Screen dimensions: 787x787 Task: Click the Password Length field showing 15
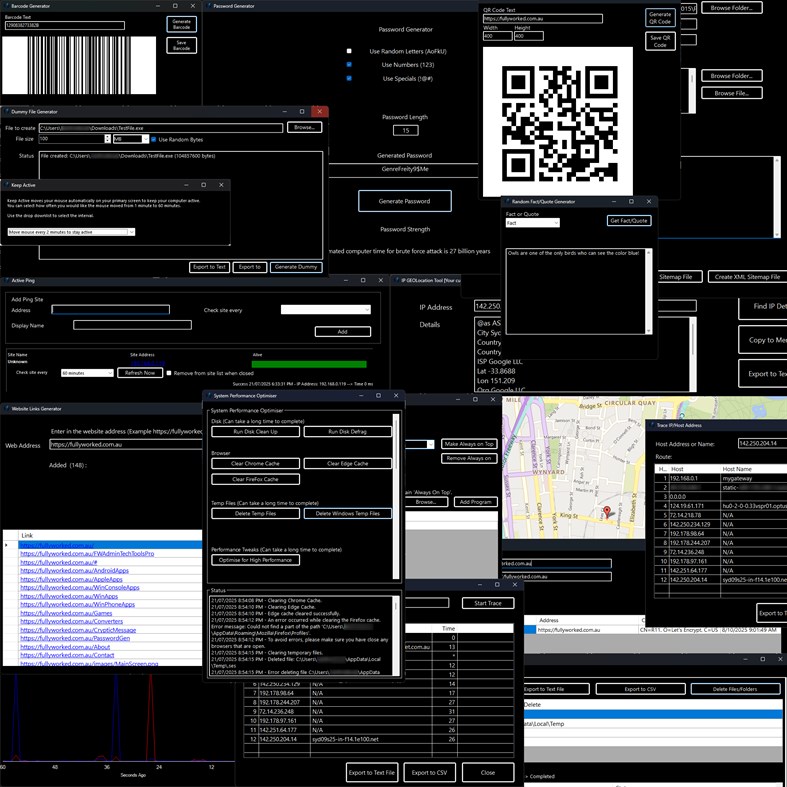[x=406, y=130]
